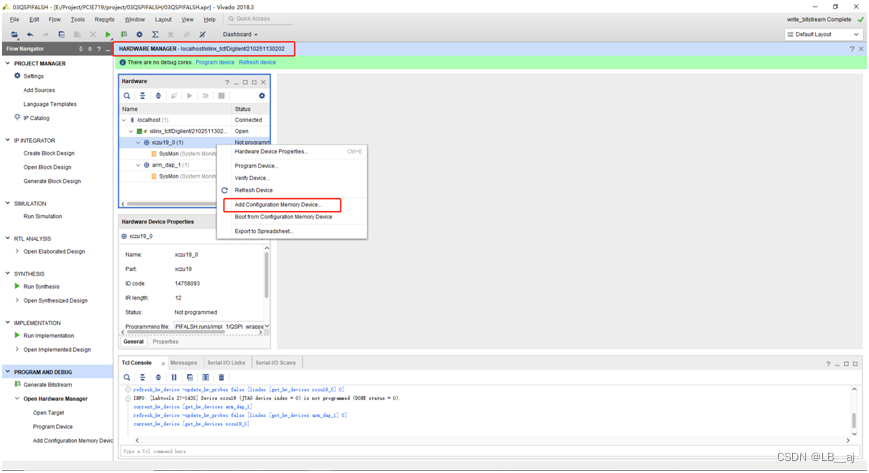
Task: Click Run Simulation in Flow Navigator
Action: [43, 216]
